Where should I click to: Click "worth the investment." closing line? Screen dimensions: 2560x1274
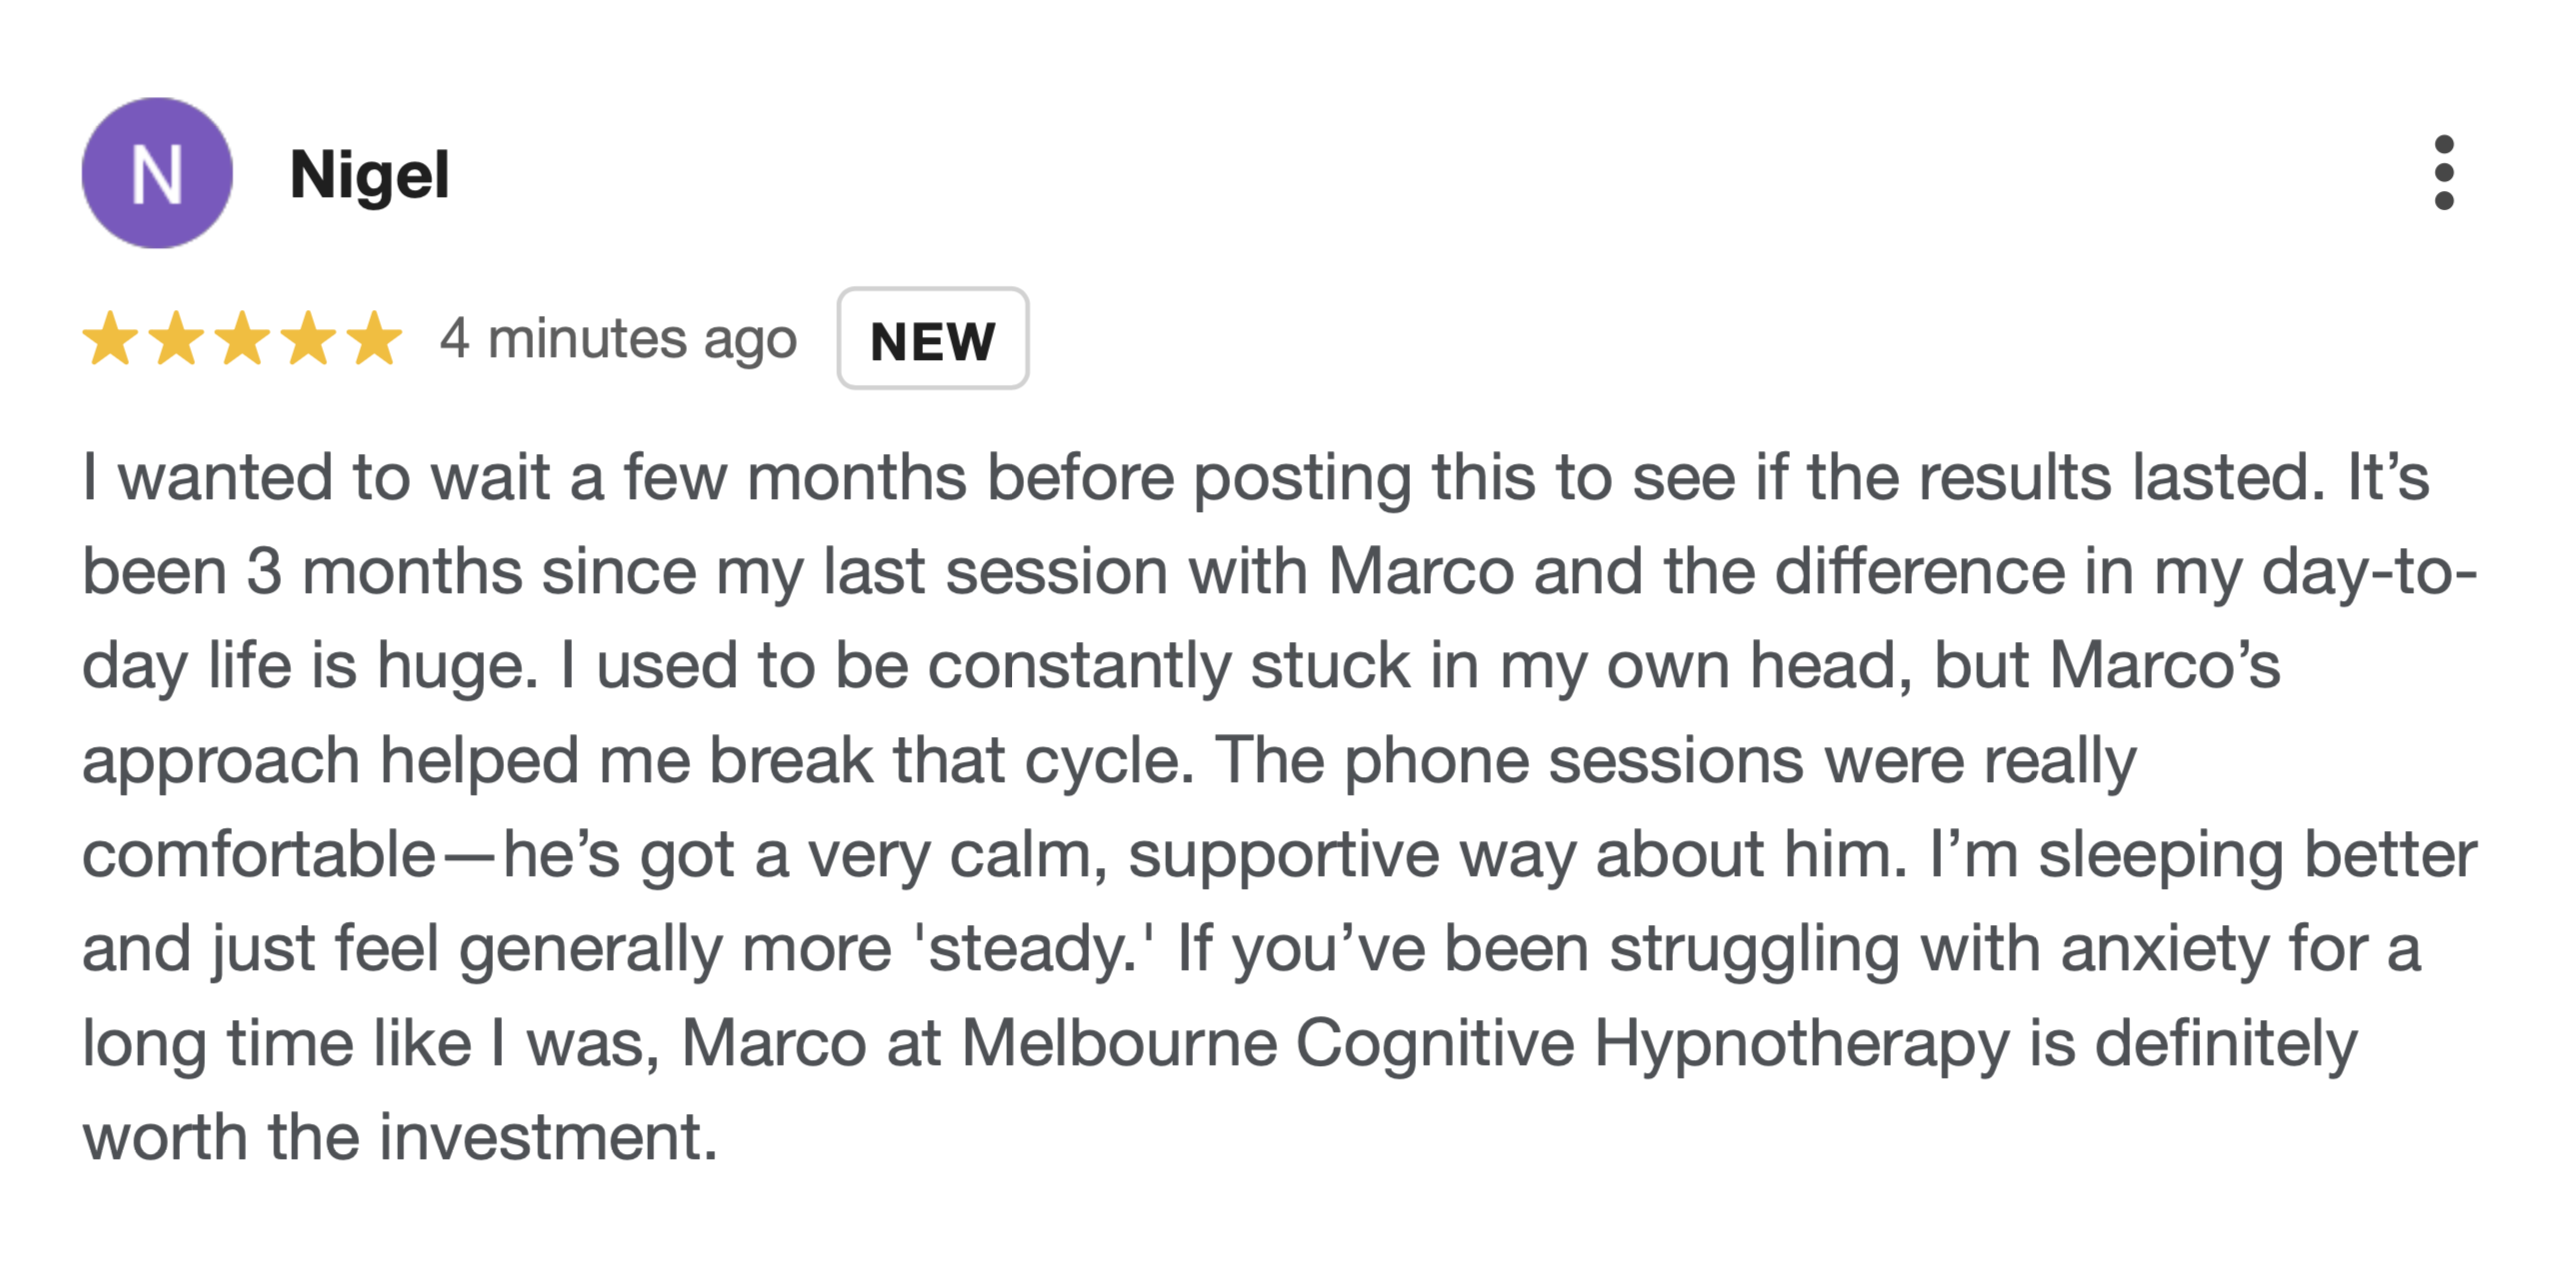400,1138
